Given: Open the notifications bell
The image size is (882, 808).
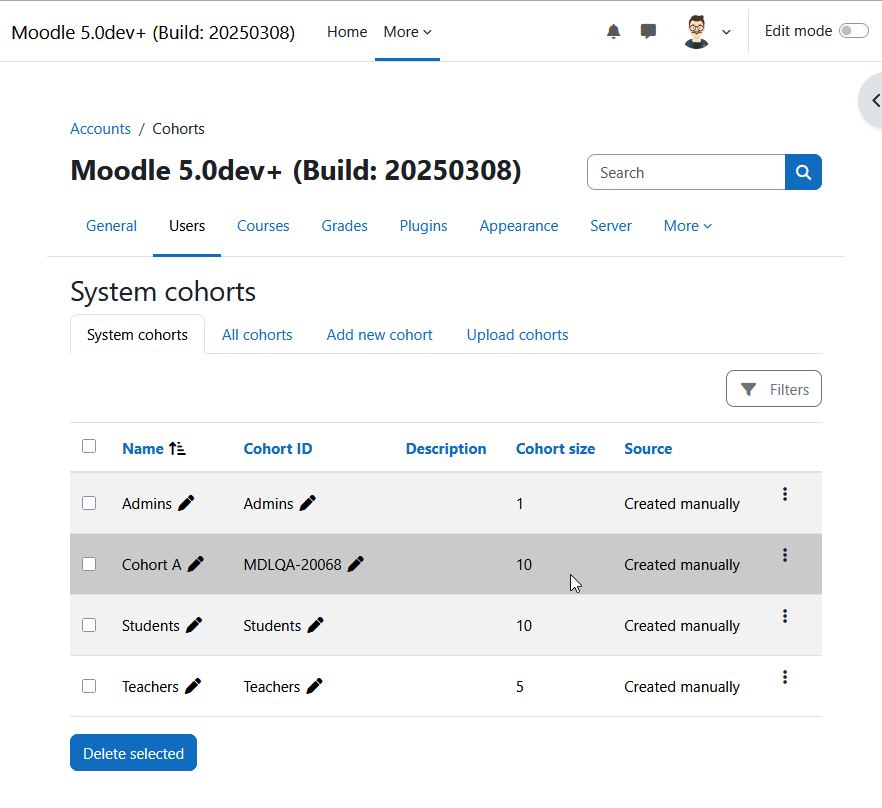Looking at the screenshot, I should pos(613,32).
